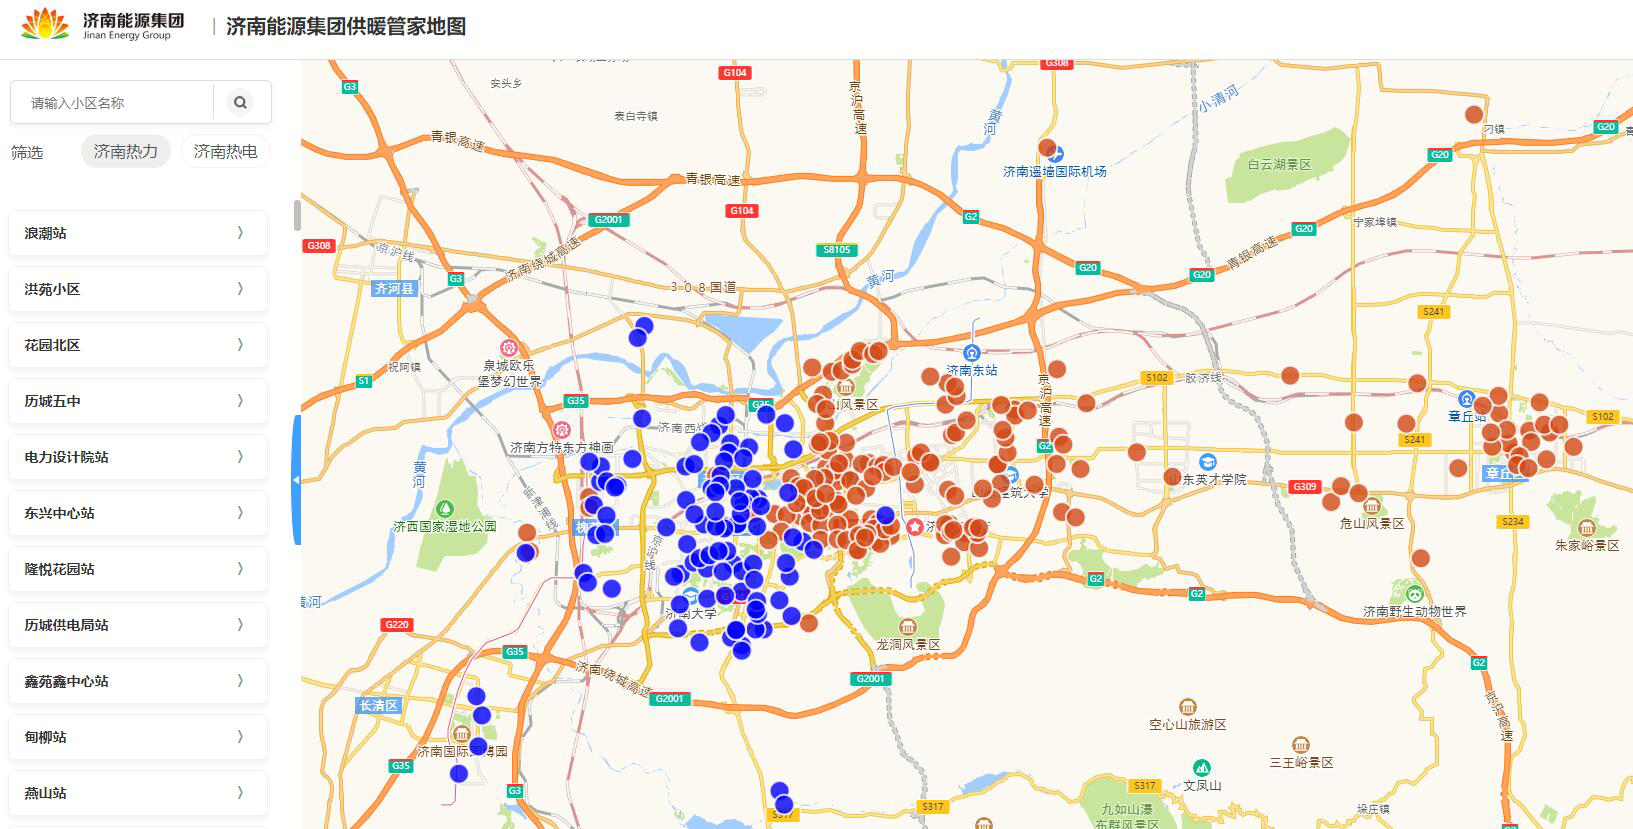
Task: Expand the 燕山站 chevron
Action: tap(240, 793)
